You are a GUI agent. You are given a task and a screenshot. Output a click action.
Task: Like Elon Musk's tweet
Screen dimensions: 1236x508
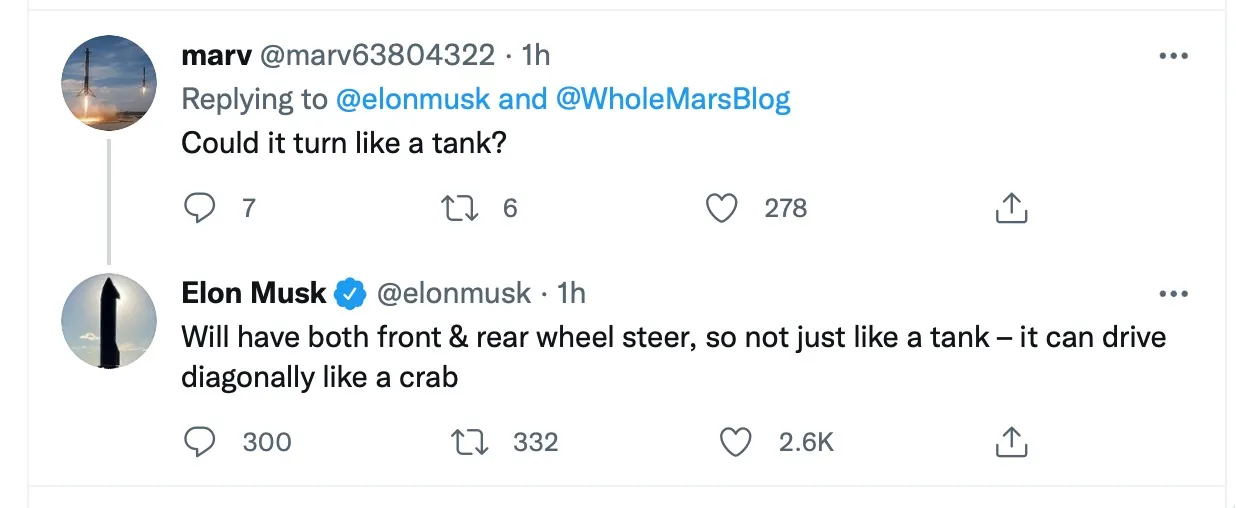pos(736,442)
